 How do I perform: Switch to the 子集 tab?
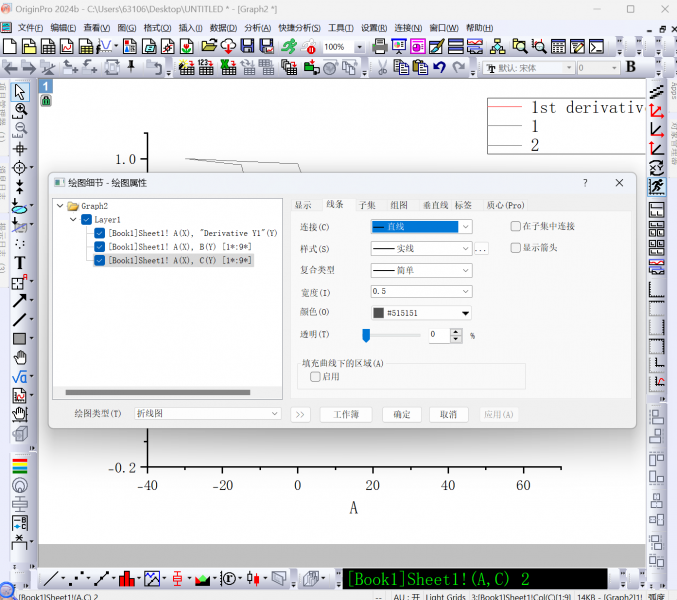point(367,205)
